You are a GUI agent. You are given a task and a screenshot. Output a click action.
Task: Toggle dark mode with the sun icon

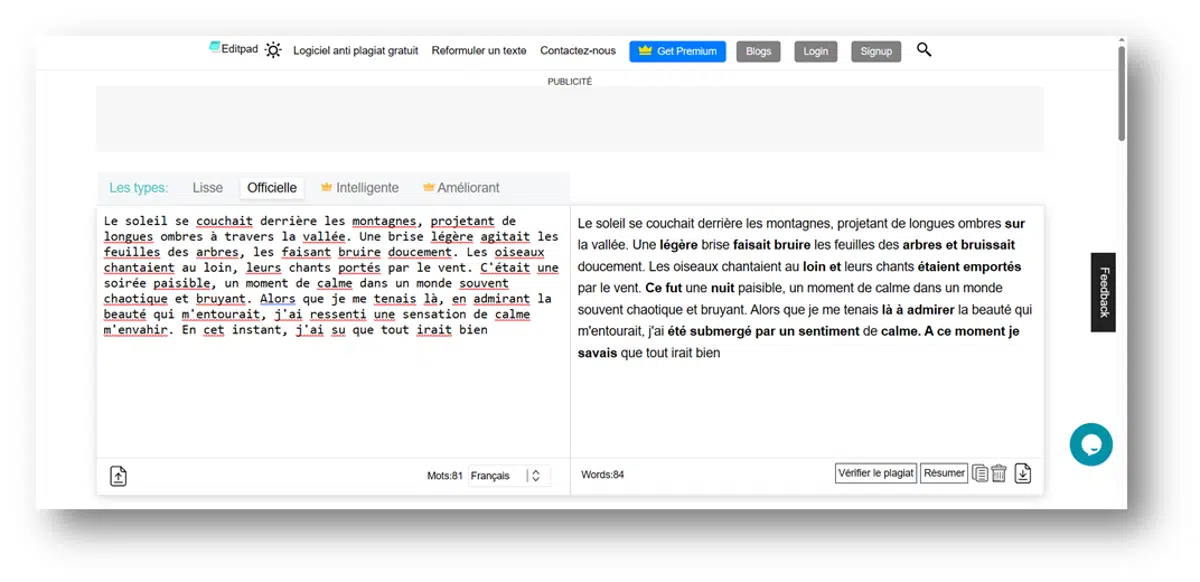(x=272, y=50)
